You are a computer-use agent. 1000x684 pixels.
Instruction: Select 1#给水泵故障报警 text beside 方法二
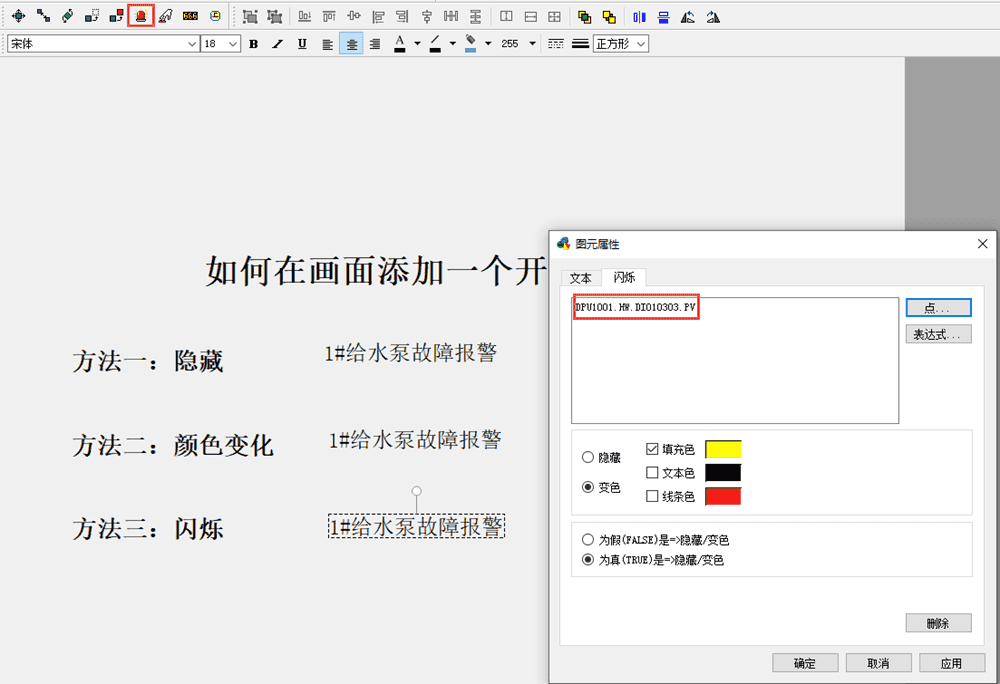(415, 439)
